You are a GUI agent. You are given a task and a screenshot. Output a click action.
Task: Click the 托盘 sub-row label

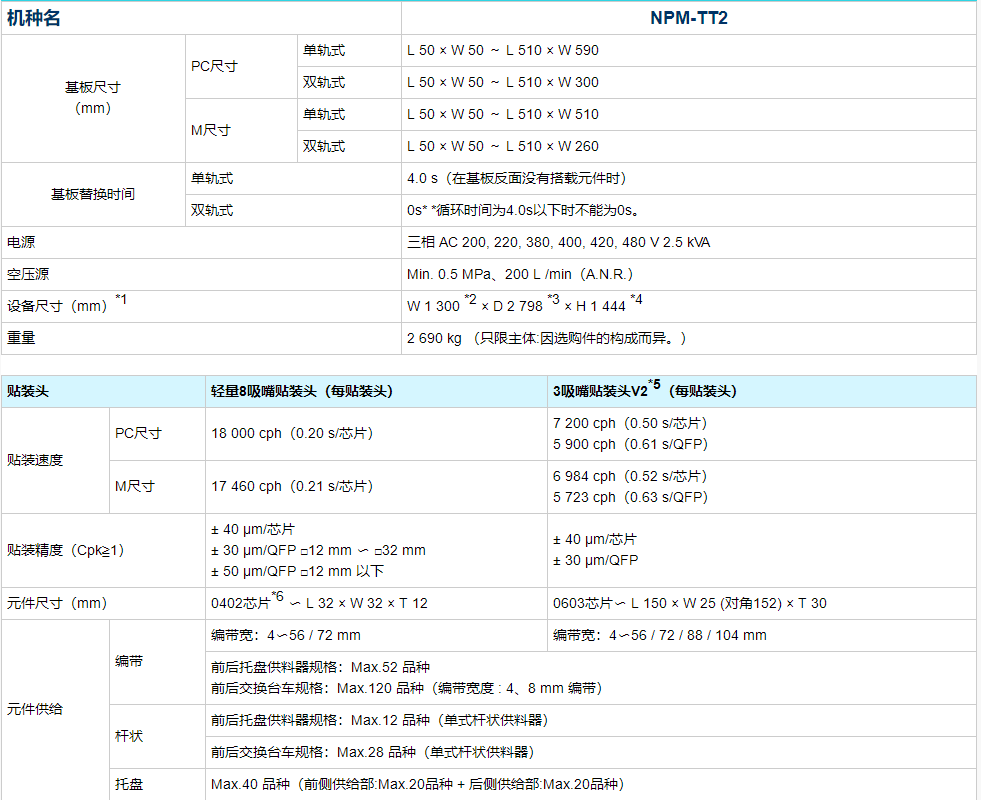129,784
